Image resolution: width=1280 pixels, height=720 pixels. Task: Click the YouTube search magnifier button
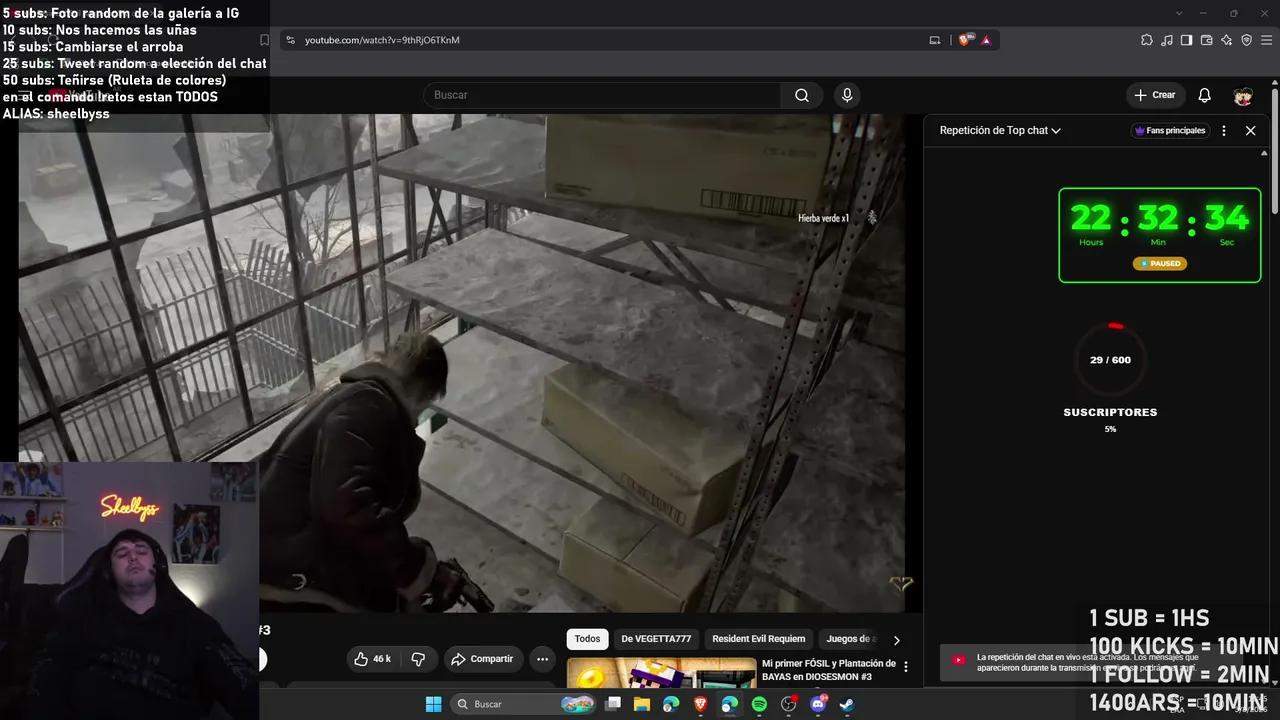802,95
